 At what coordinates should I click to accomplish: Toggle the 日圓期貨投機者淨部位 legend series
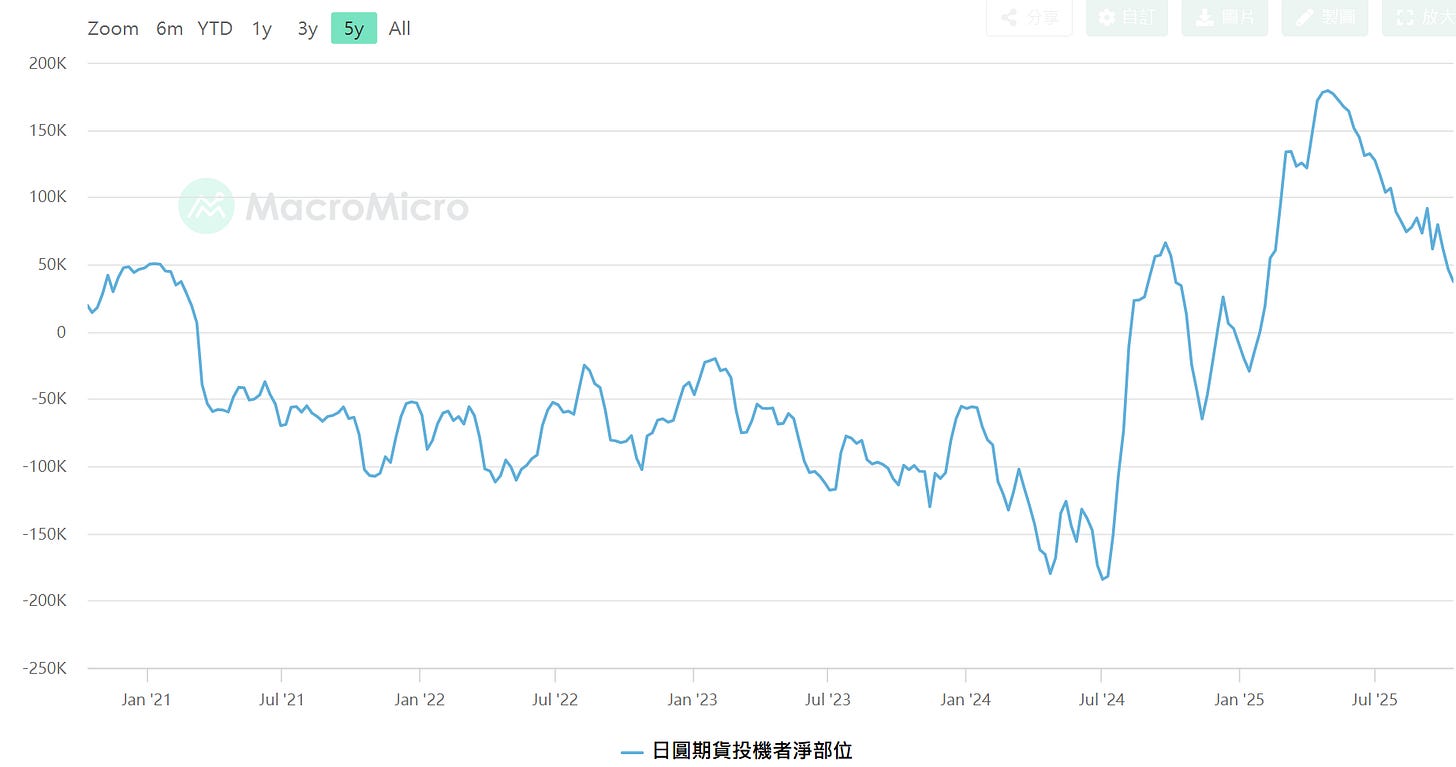[737, 750]
